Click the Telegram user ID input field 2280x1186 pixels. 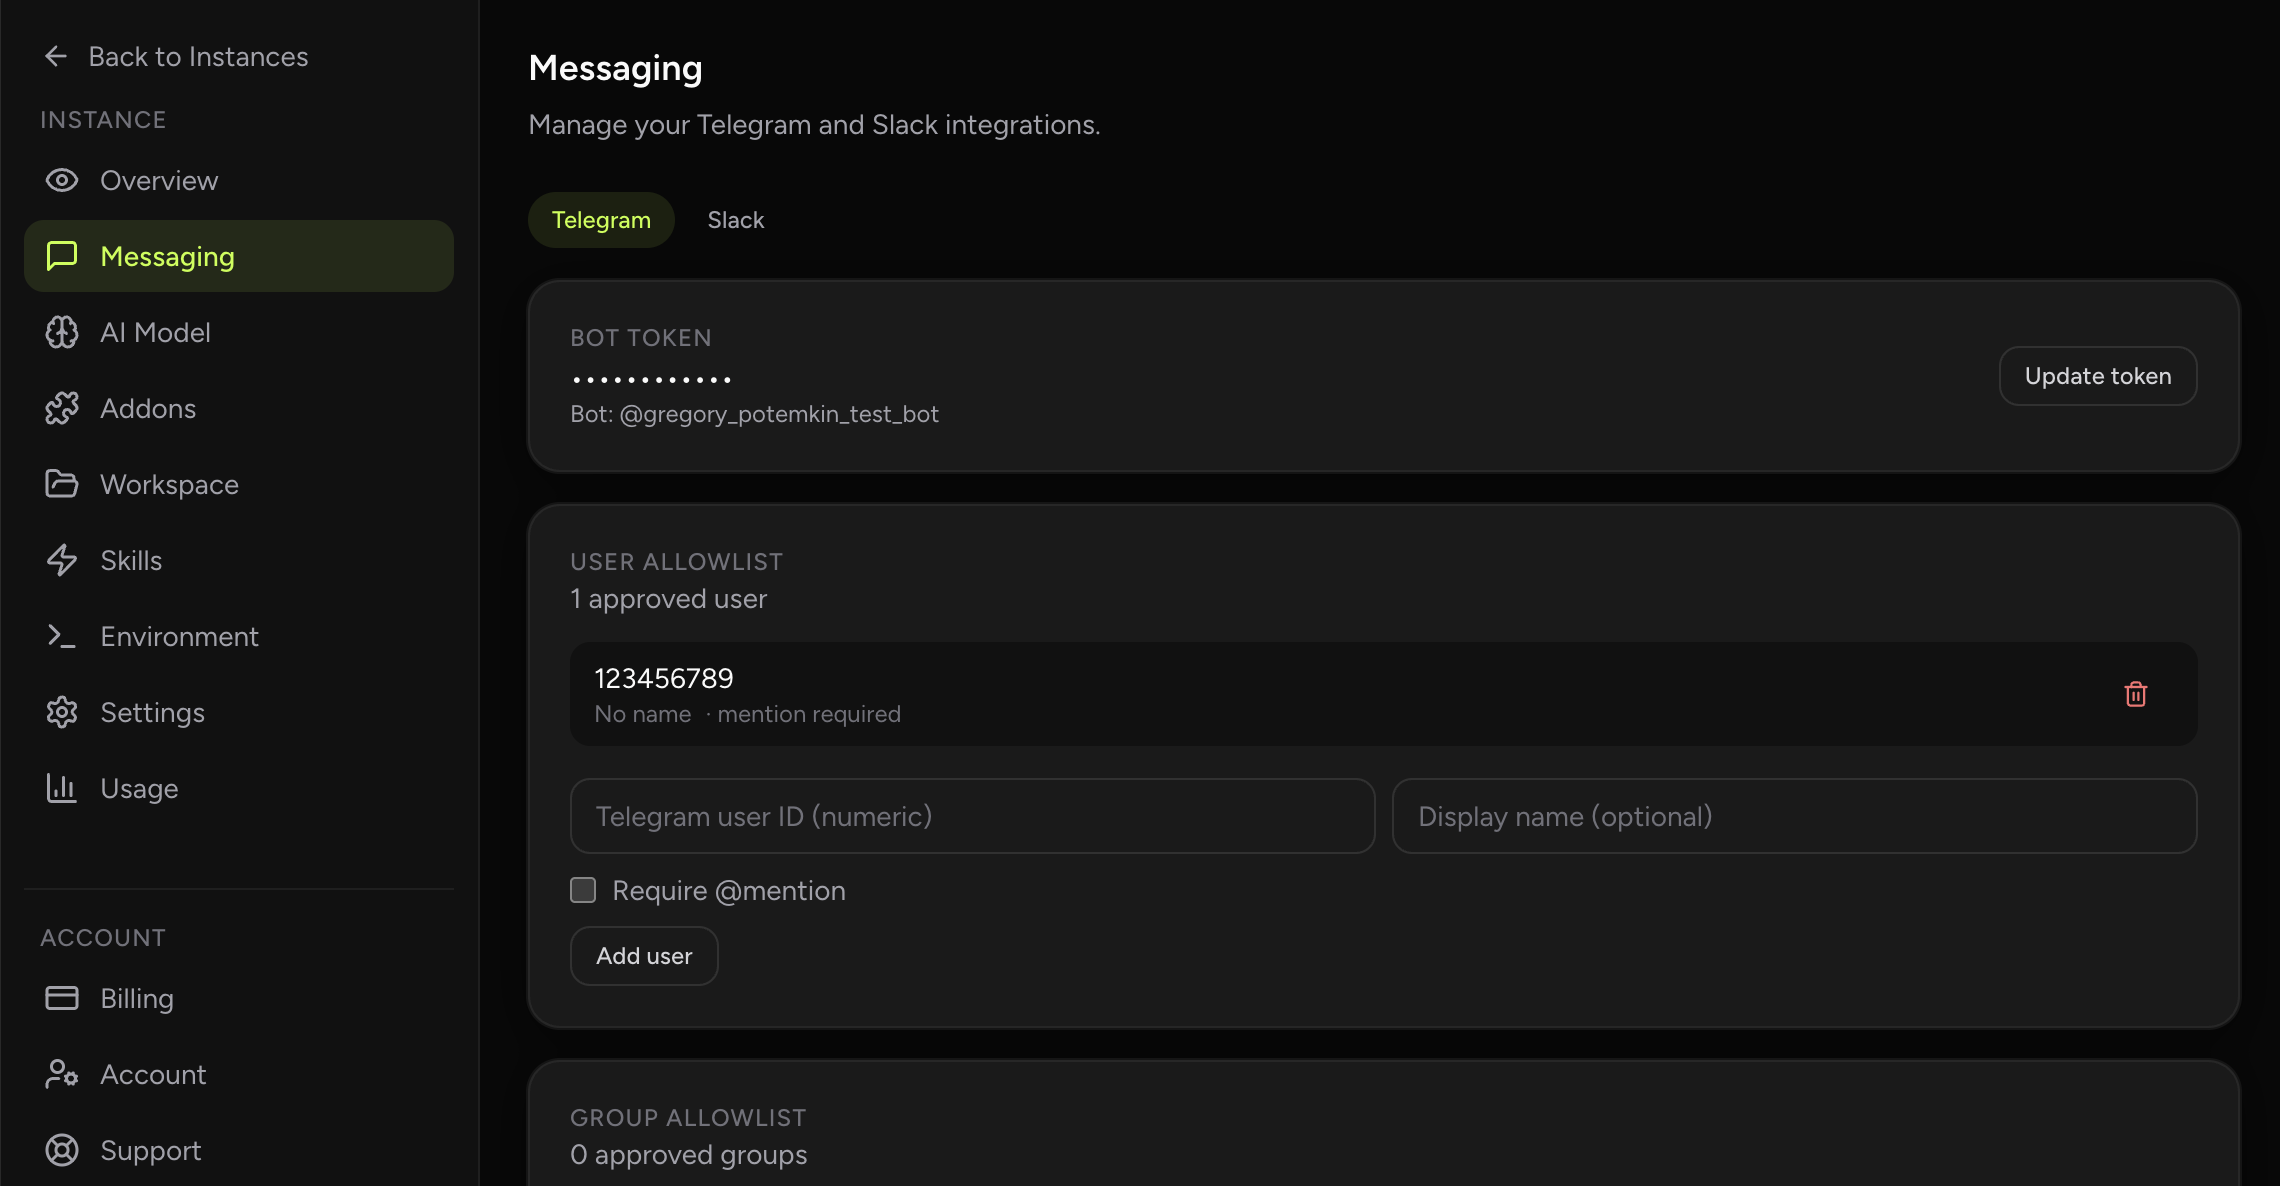(970, 816)
